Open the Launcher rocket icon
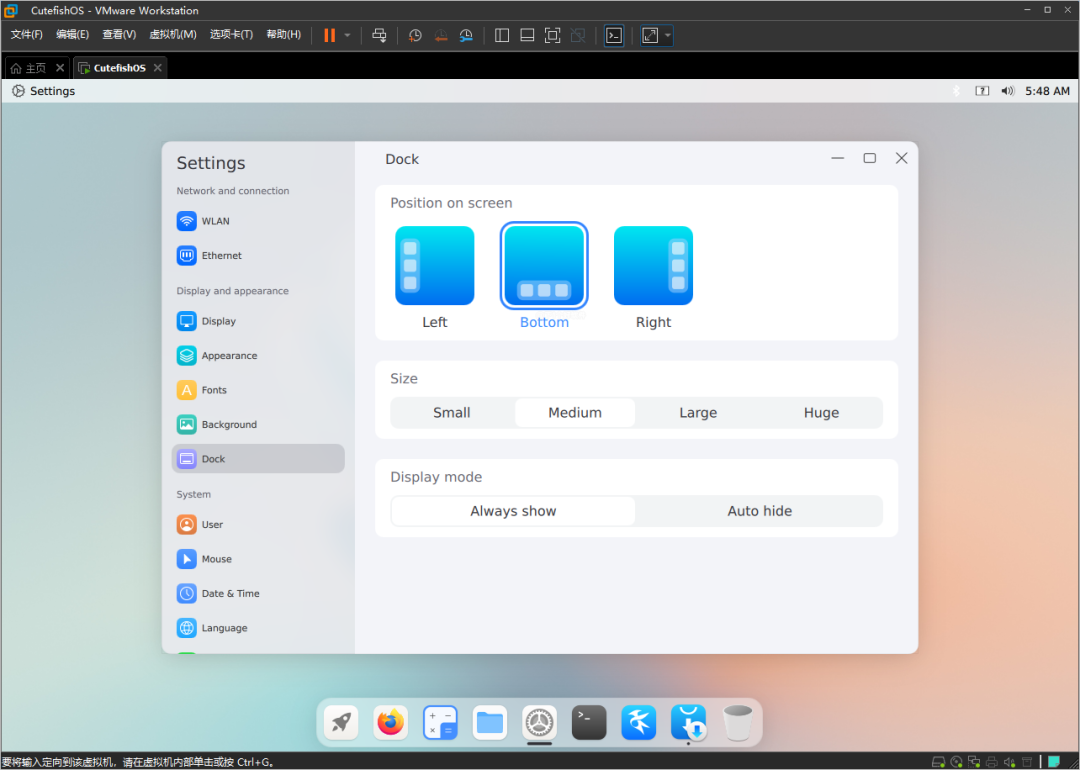This screenshot has height=770, width=1080. [341, 721]
